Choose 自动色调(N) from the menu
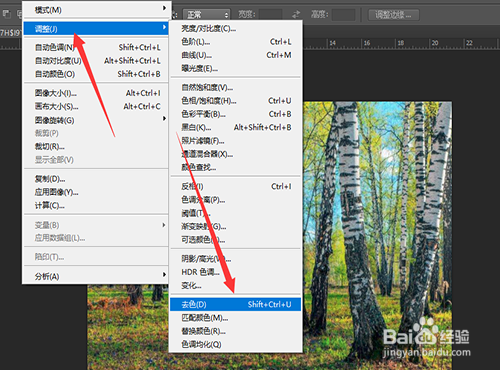 [96, 47]
